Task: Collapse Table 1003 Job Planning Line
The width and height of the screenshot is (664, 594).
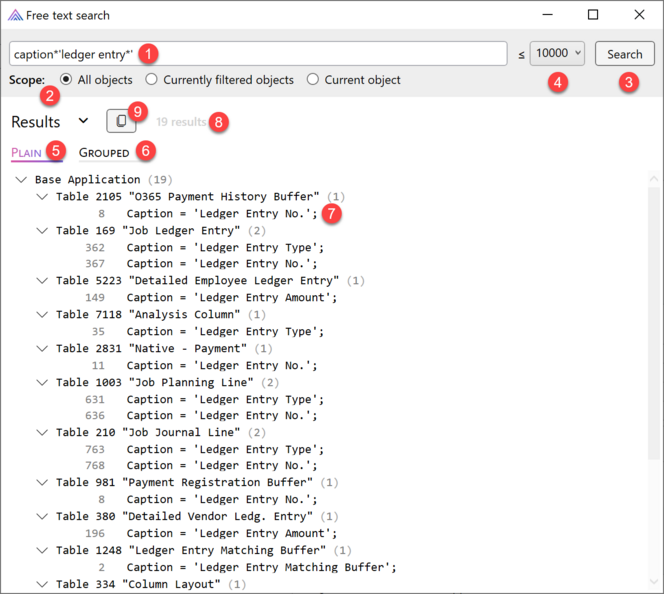Action: pyautogui.click(x=42, y=382)
